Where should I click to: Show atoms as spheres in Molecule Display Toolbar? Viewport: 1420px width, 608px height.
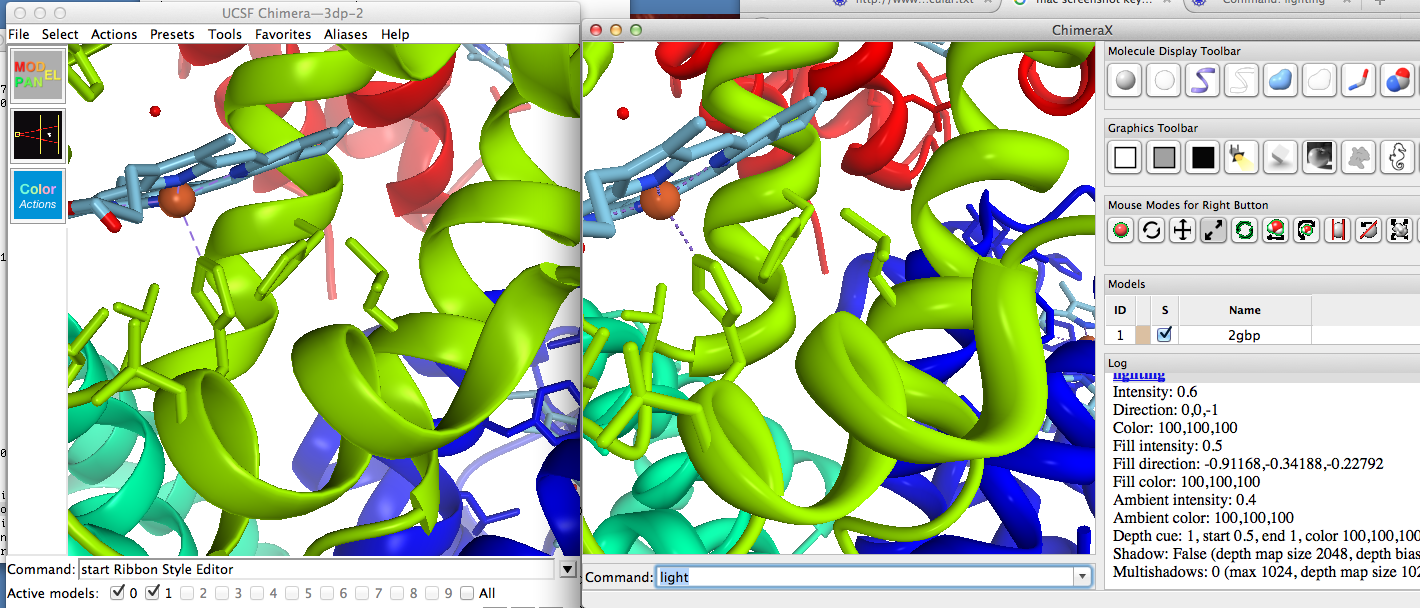pos(1127,80)
